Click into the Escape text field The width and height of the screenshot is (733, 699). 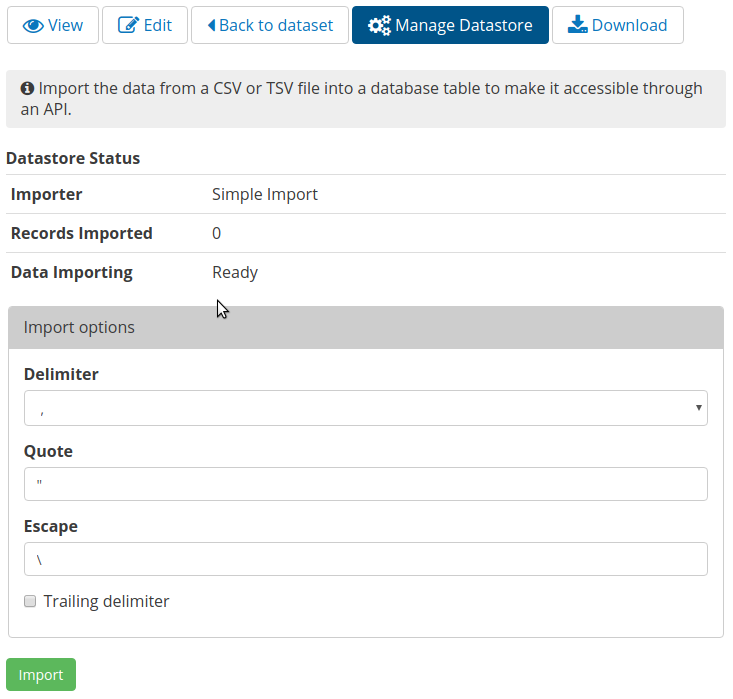pyautogui.click(x=365, y=560)
